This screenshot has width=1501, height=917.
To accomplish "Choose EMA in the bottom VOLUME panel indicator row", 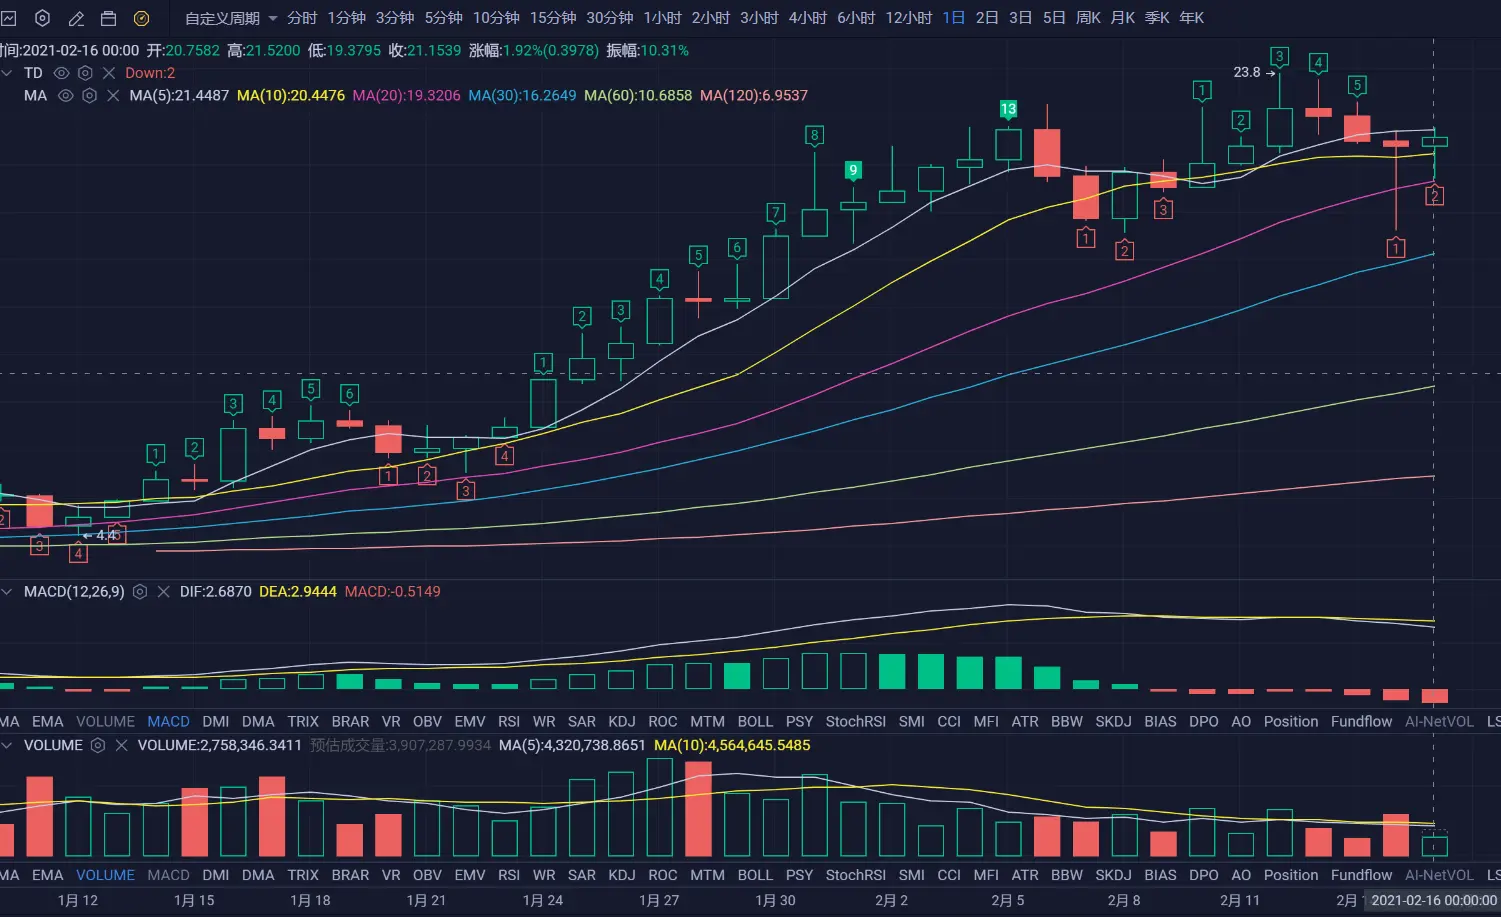I will 47,876.
